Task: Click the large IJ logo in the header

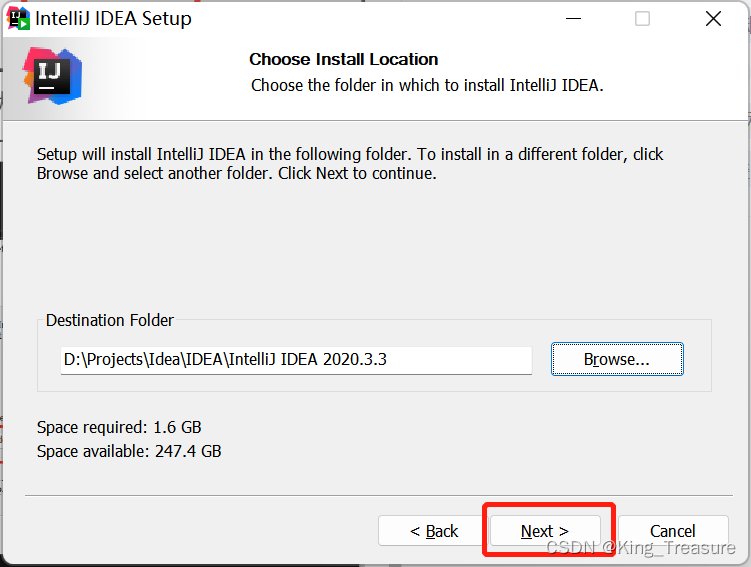Action: tap(52, 76)
